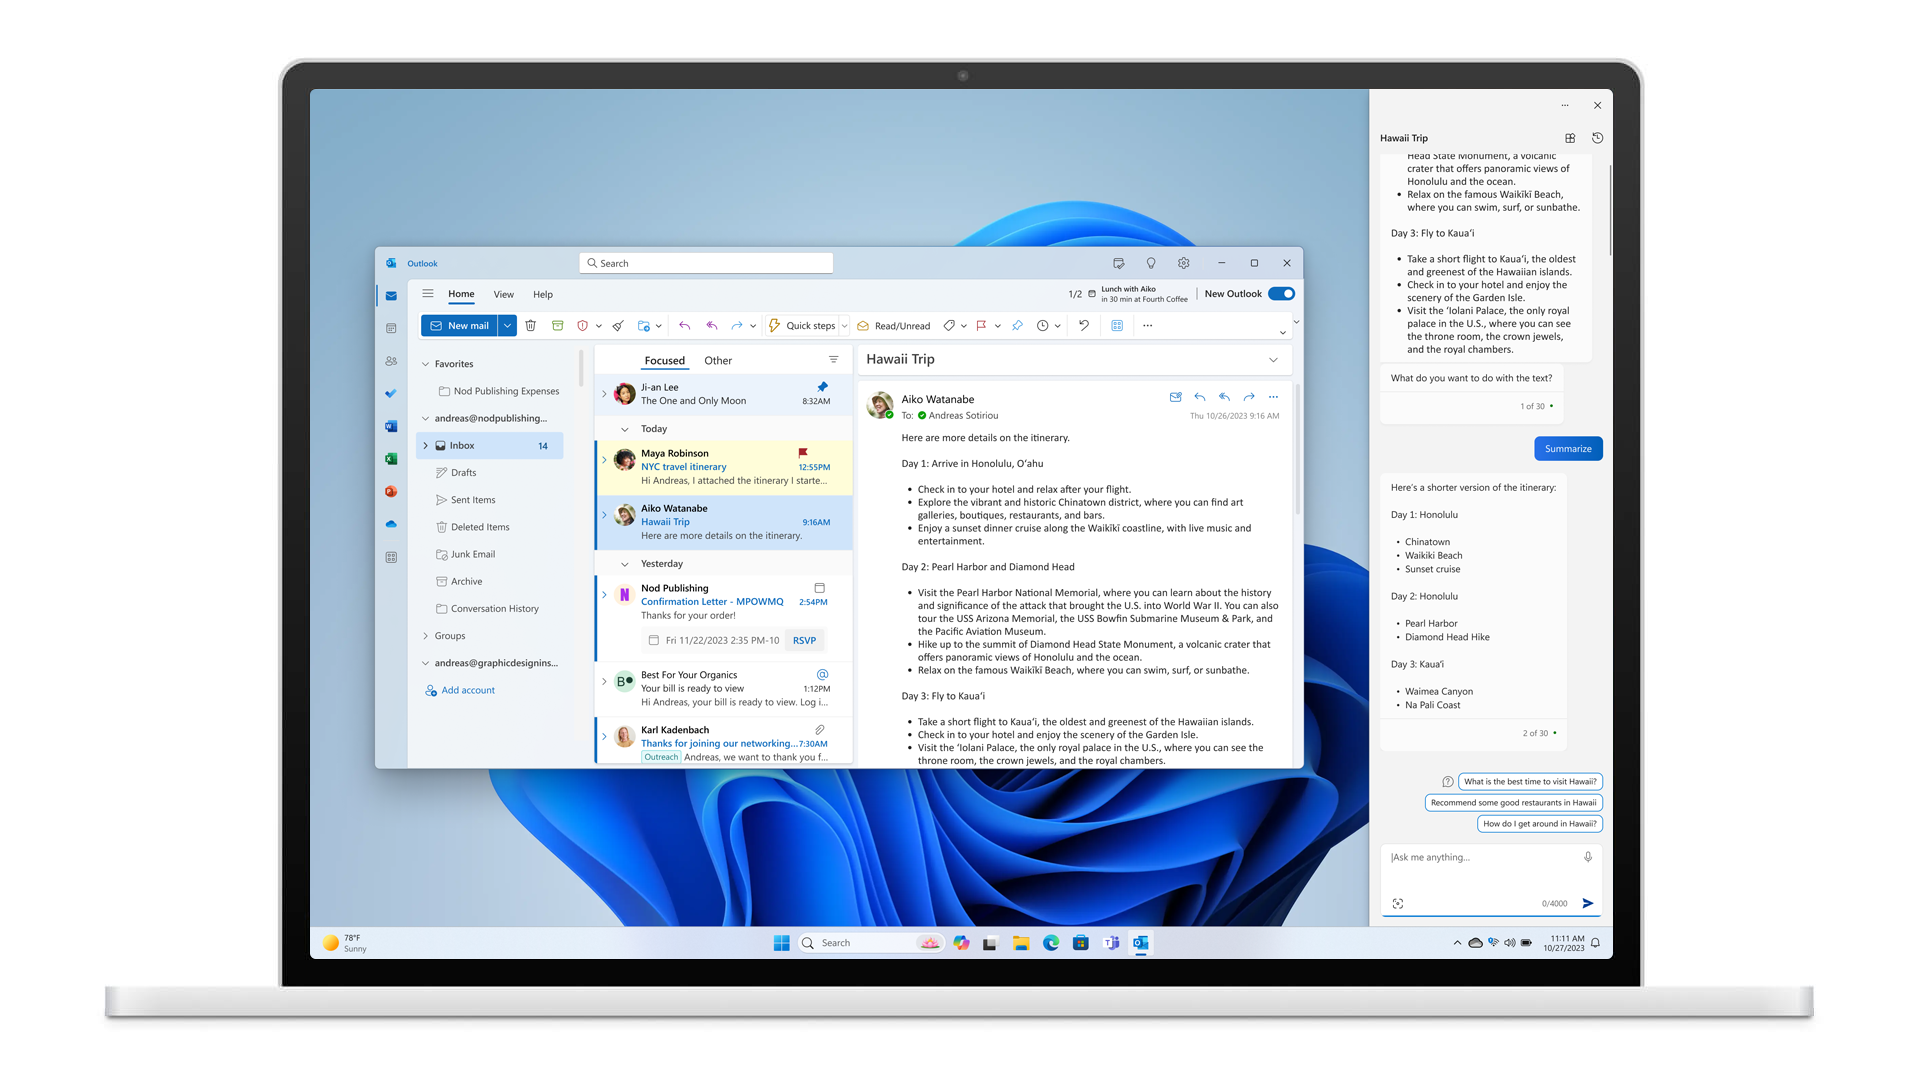The width and height of the screenshot is (1920, 1080).
Task: Click the Sweep broom icon
Action: click(618, 326)
